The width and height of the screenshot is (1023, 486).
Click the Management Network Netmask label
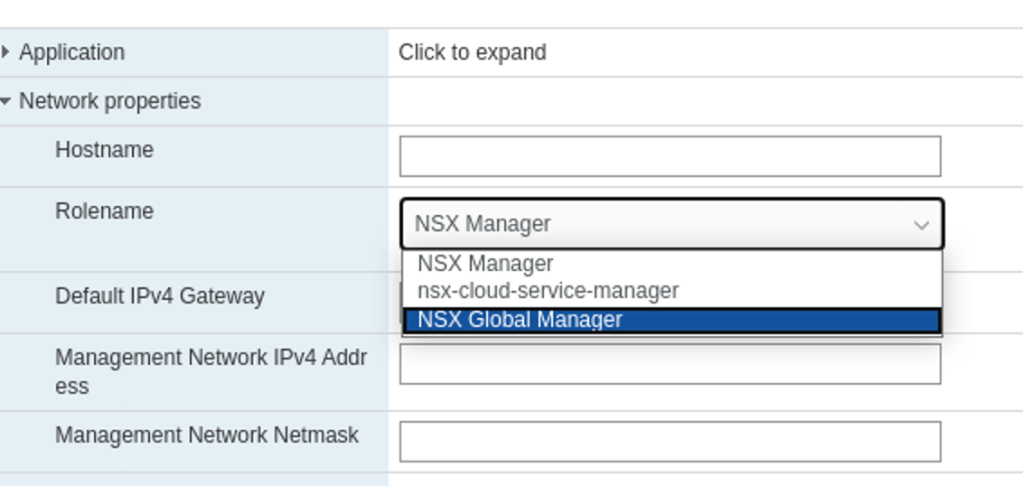207,435
